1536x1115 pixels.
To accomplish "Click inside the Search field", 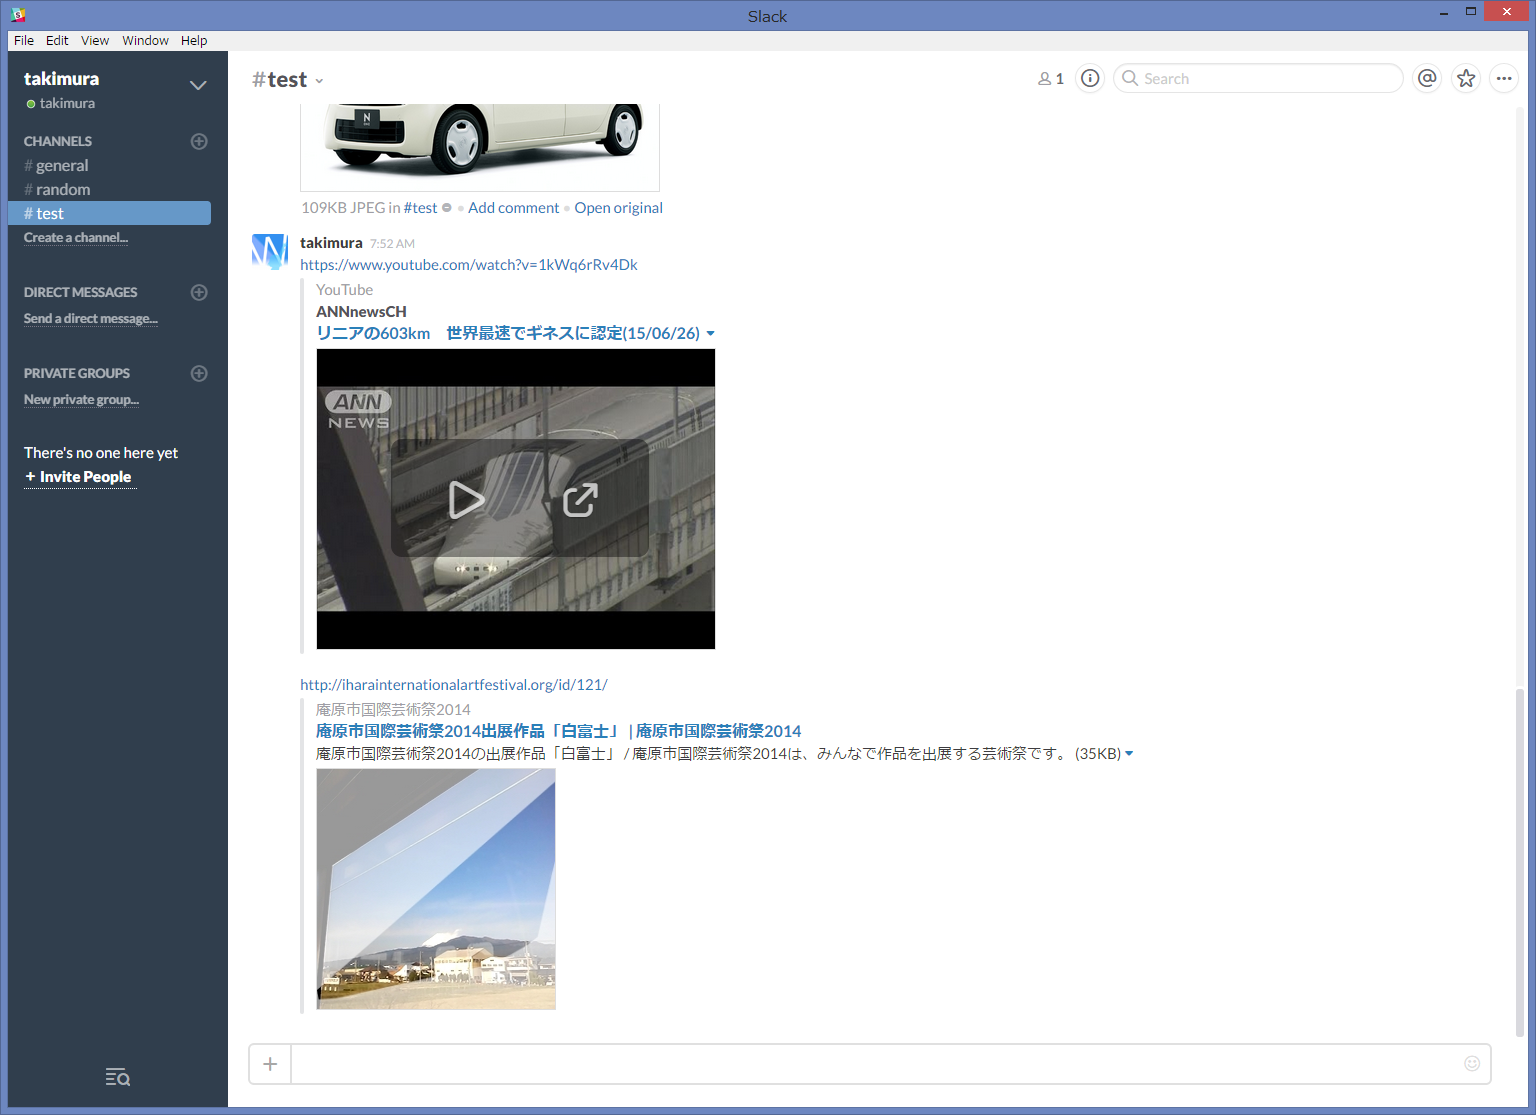I will click(x=1258, y=78).
